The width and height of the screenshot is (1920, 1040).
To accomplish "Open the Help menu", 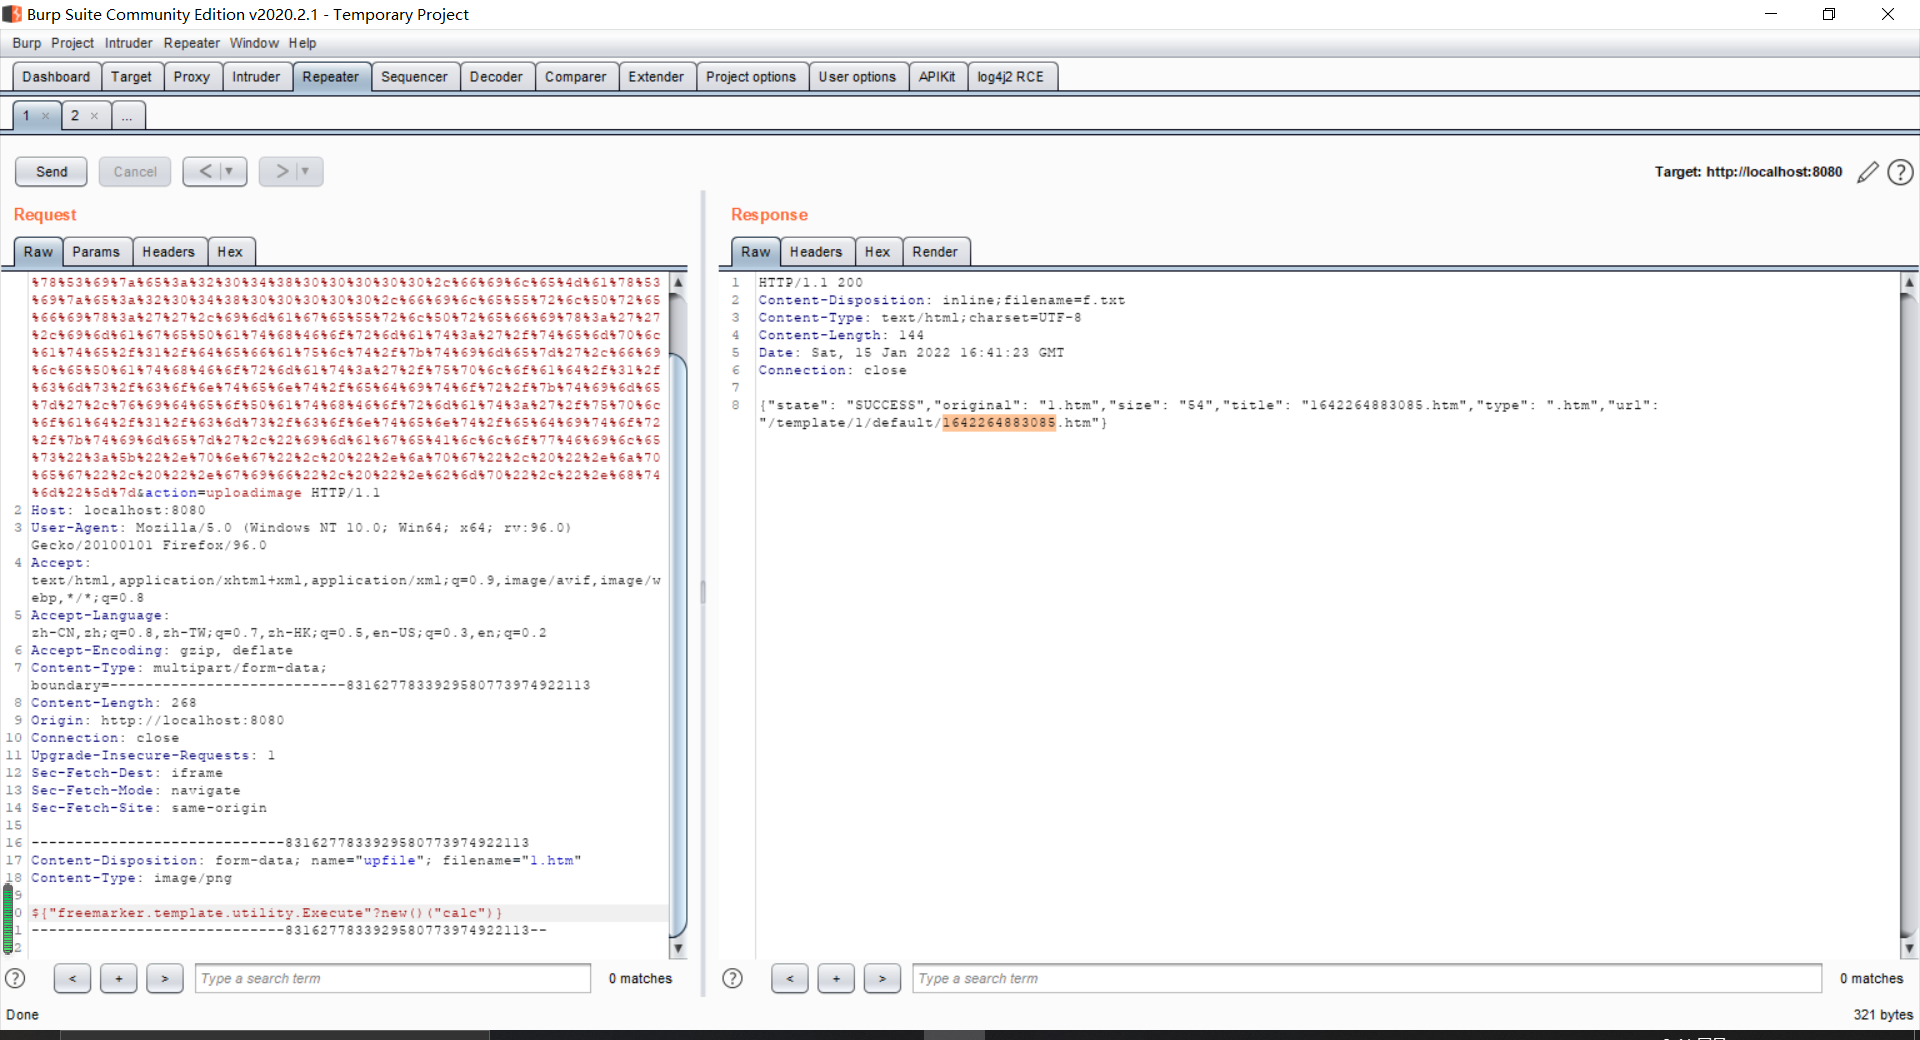I will pos(303,43).
